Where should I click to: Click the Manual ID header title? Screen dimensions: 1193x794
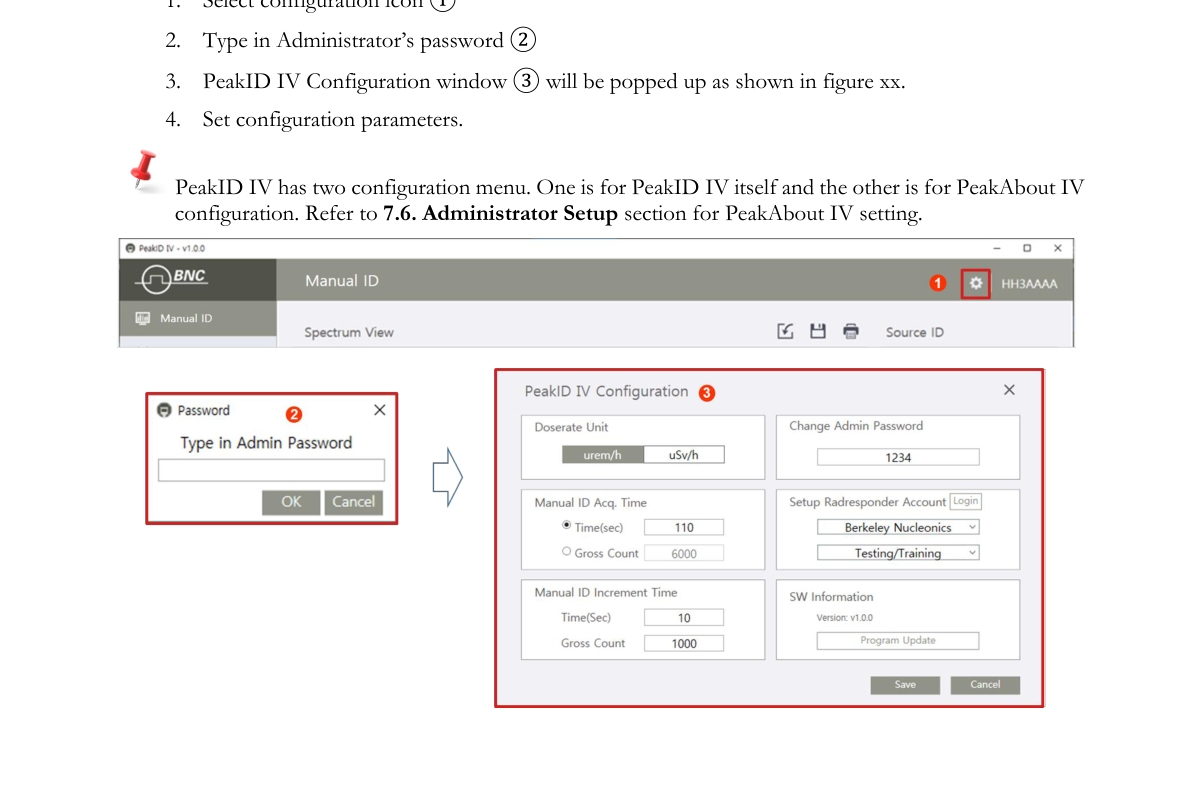342,281
